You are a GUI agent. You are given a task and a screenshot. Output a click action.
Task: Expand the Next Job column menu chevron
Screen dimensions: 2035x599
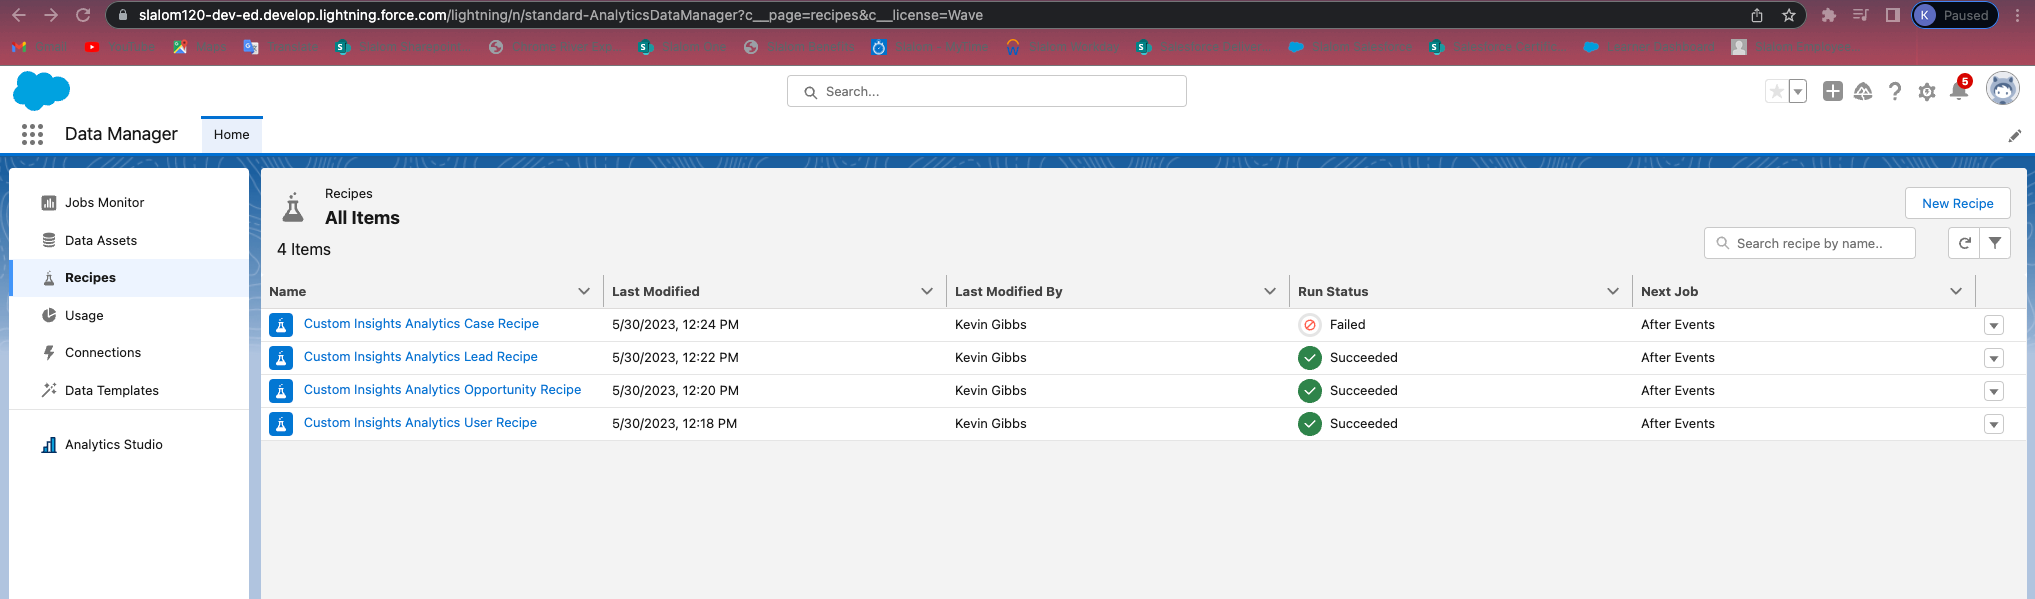pyautogui.click(x=1956, y=291)
